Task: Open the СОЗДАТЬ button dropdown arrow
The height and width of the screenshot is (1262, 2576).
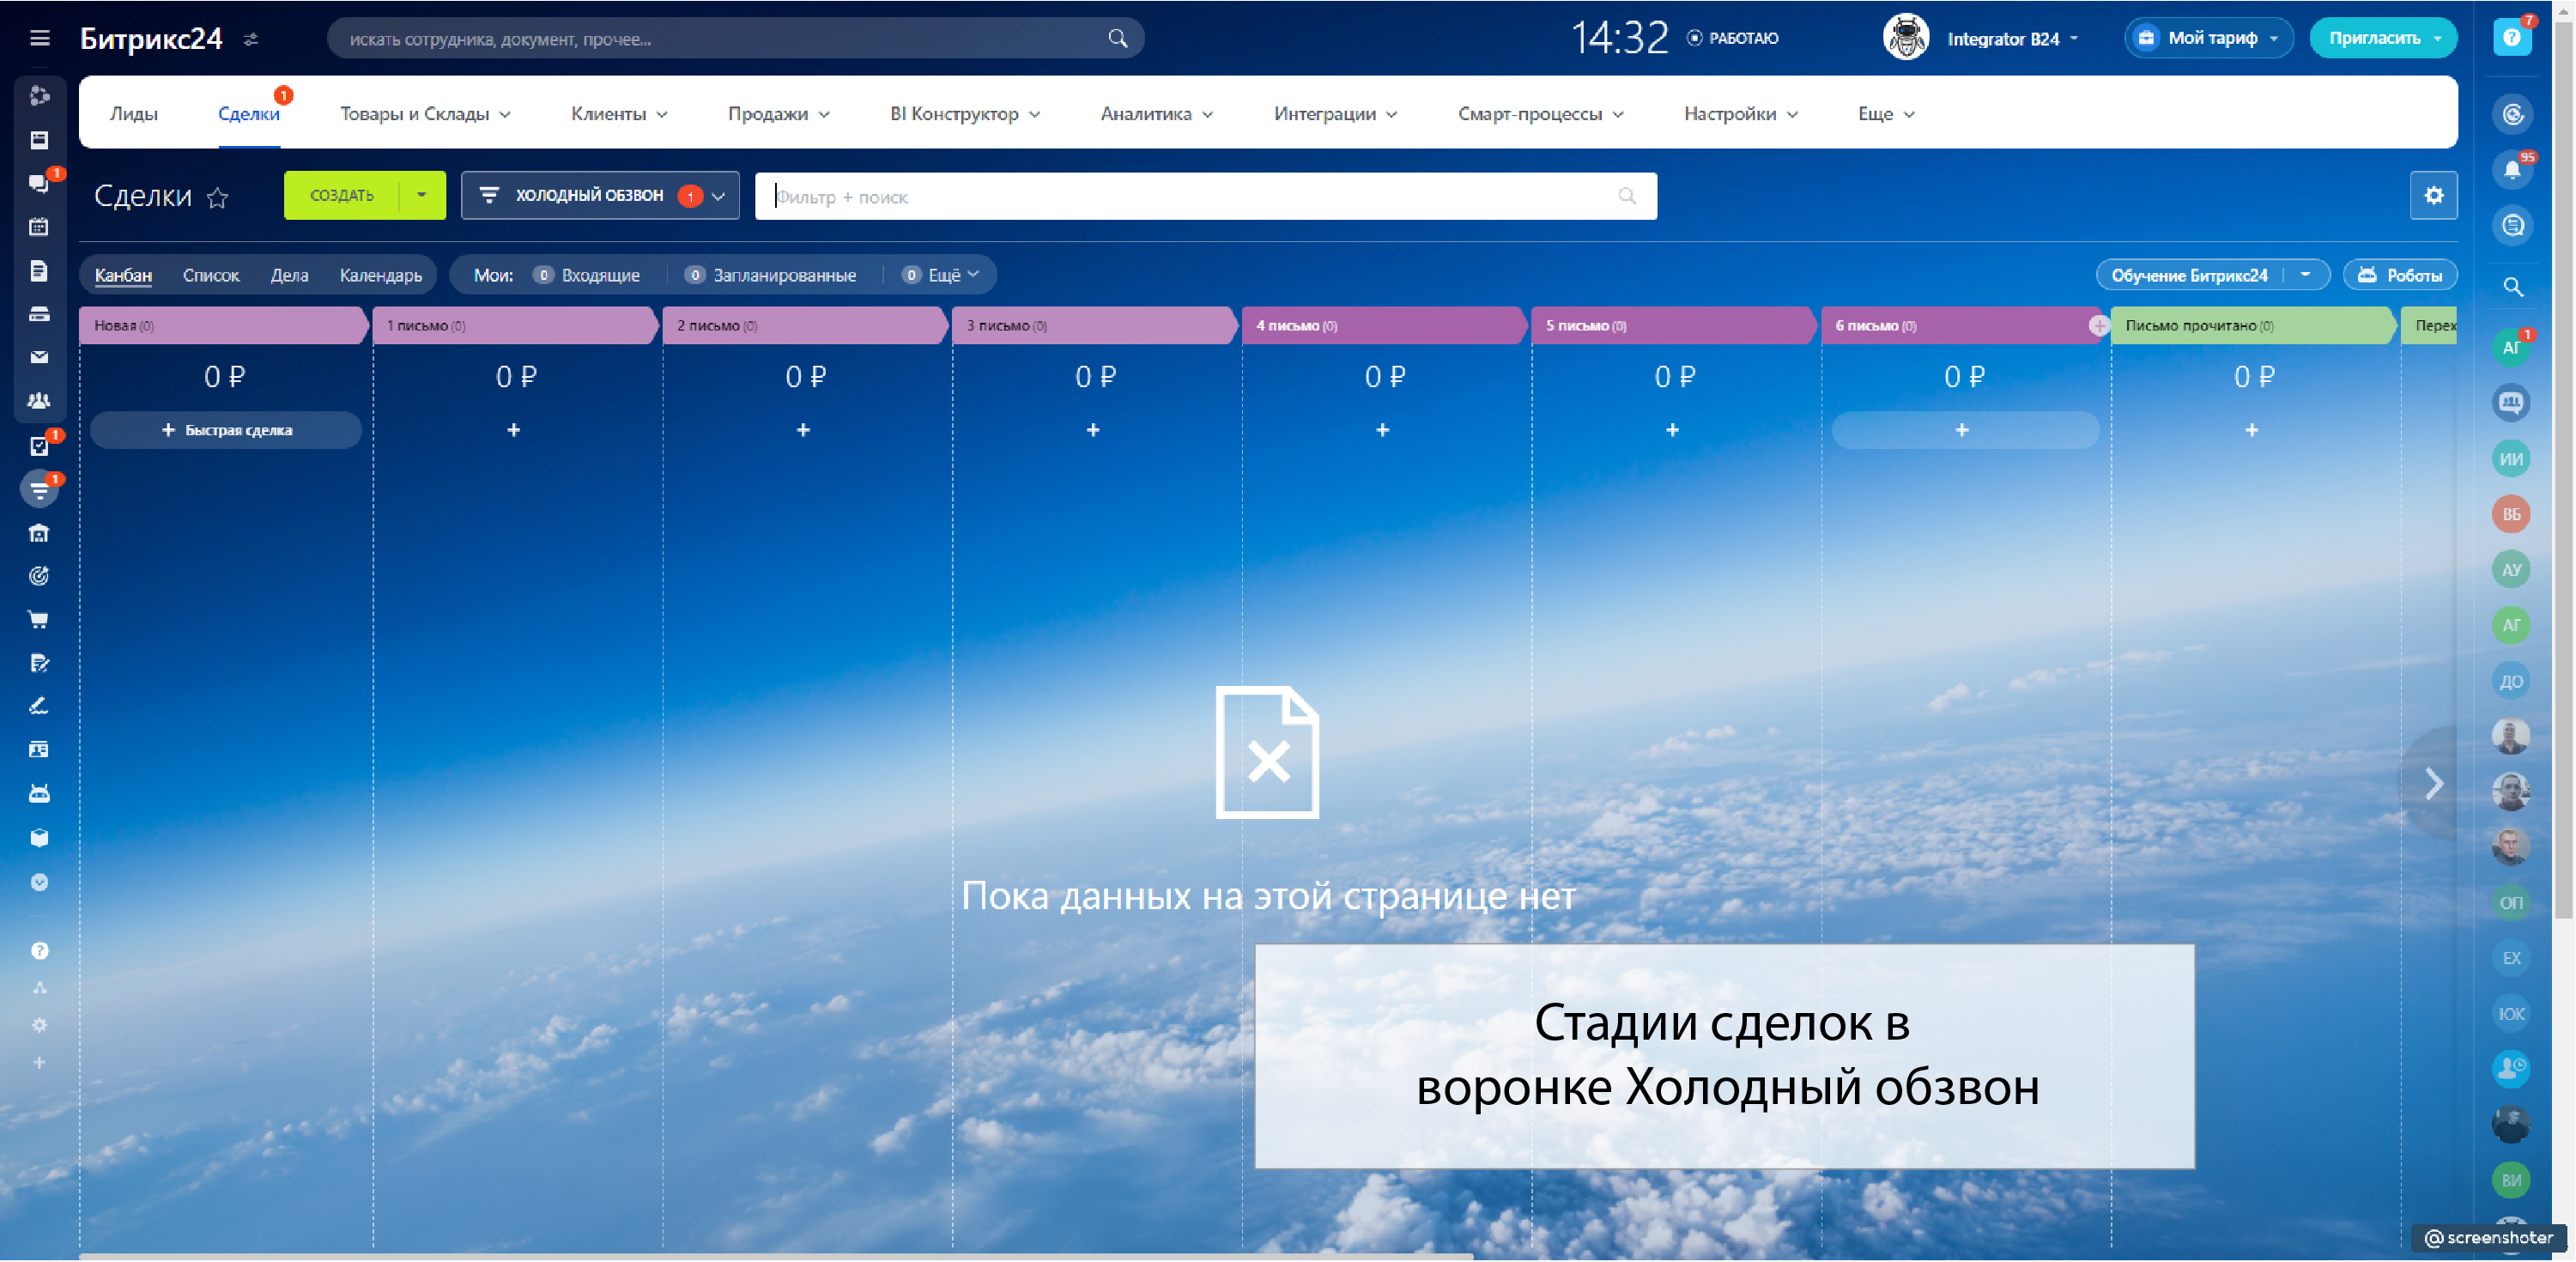Action: 421,195
